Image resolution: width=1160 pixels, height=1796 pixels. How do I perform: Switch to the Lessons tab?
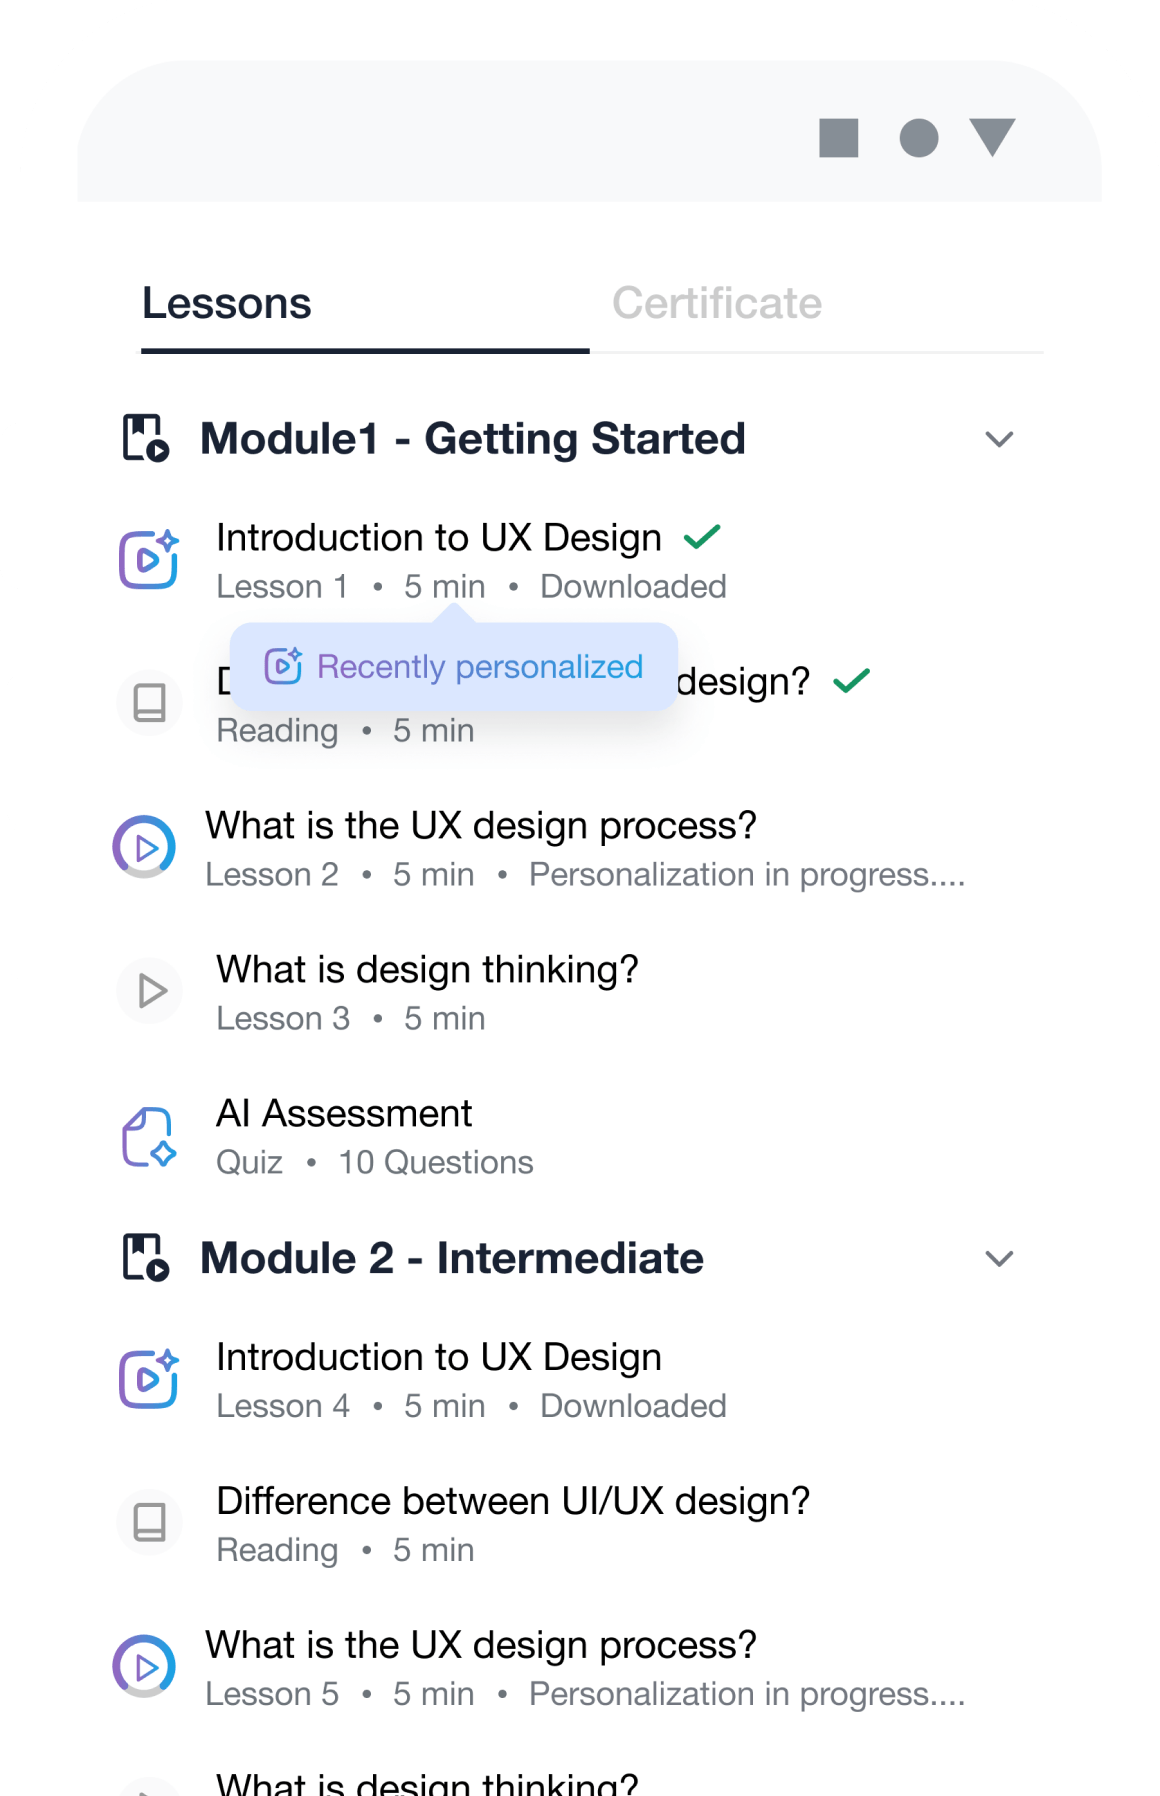click(227, 304)
